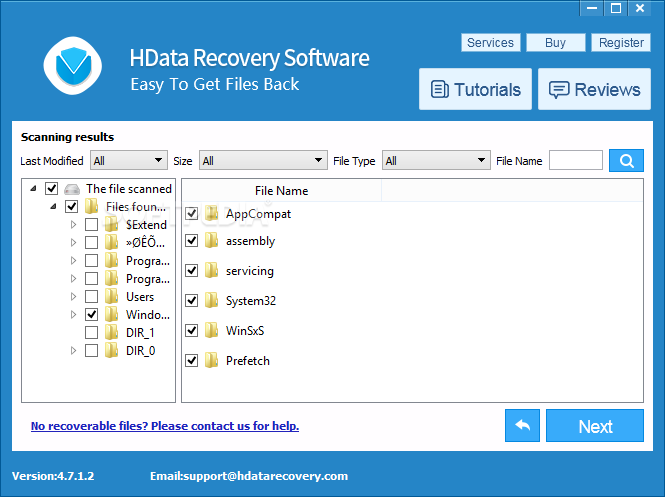Expand the DIR_0 tree node

coord(73,351)
